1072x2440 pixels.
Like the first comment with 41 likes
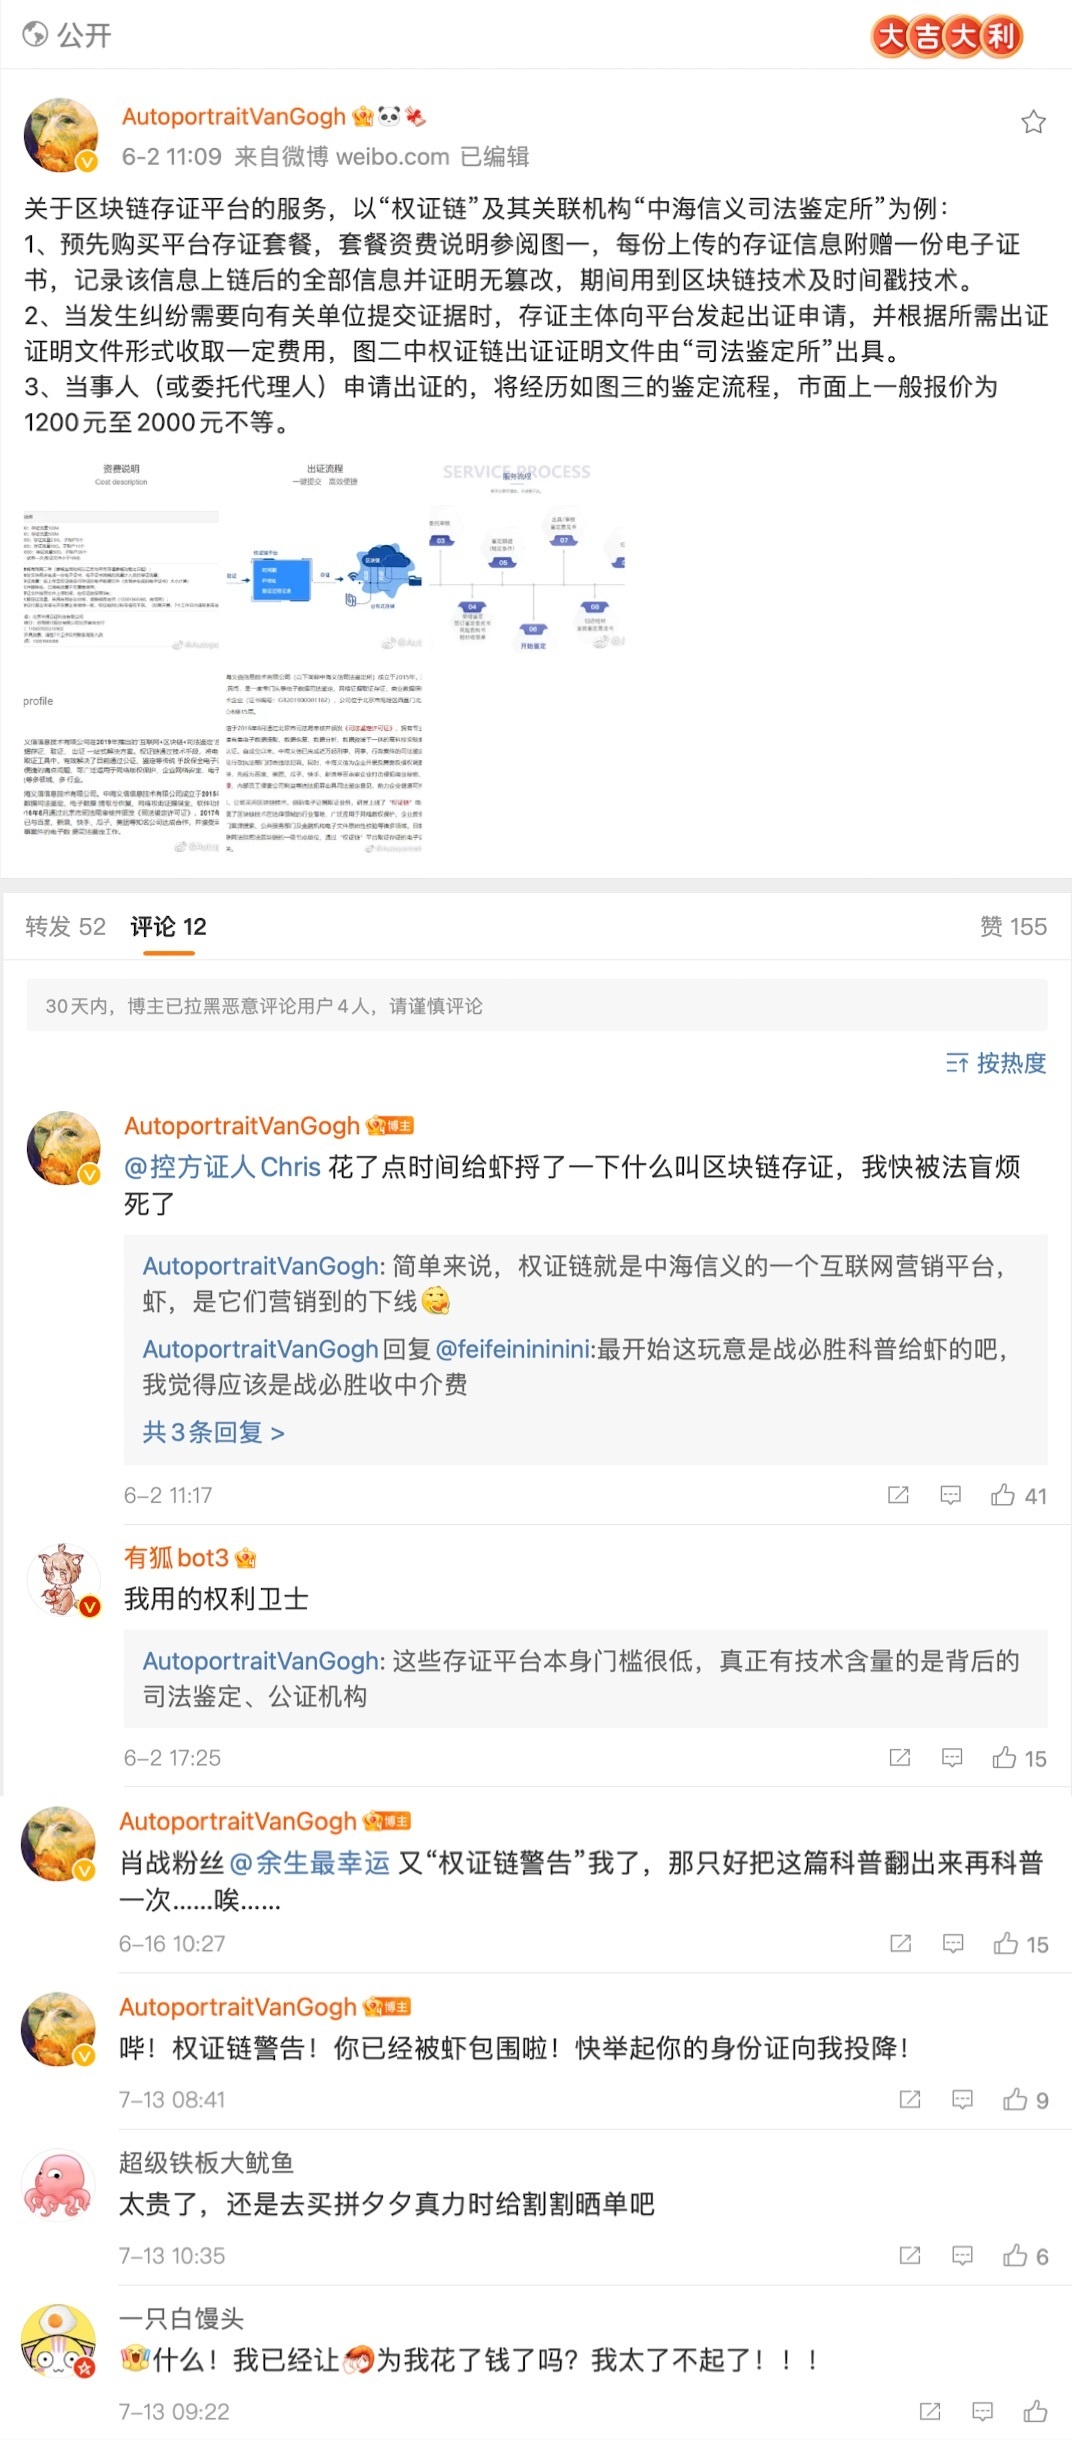(x=1018, y=1495)
